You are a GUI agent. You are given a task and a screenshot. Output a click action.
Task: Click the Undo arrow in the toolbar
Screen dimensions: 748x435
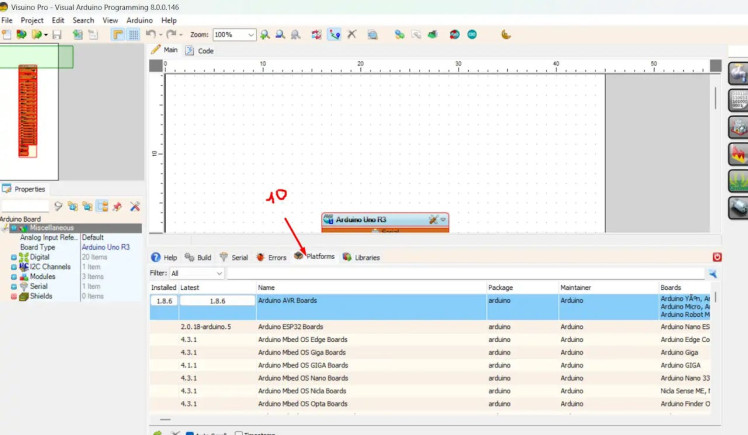pos(150,35)
